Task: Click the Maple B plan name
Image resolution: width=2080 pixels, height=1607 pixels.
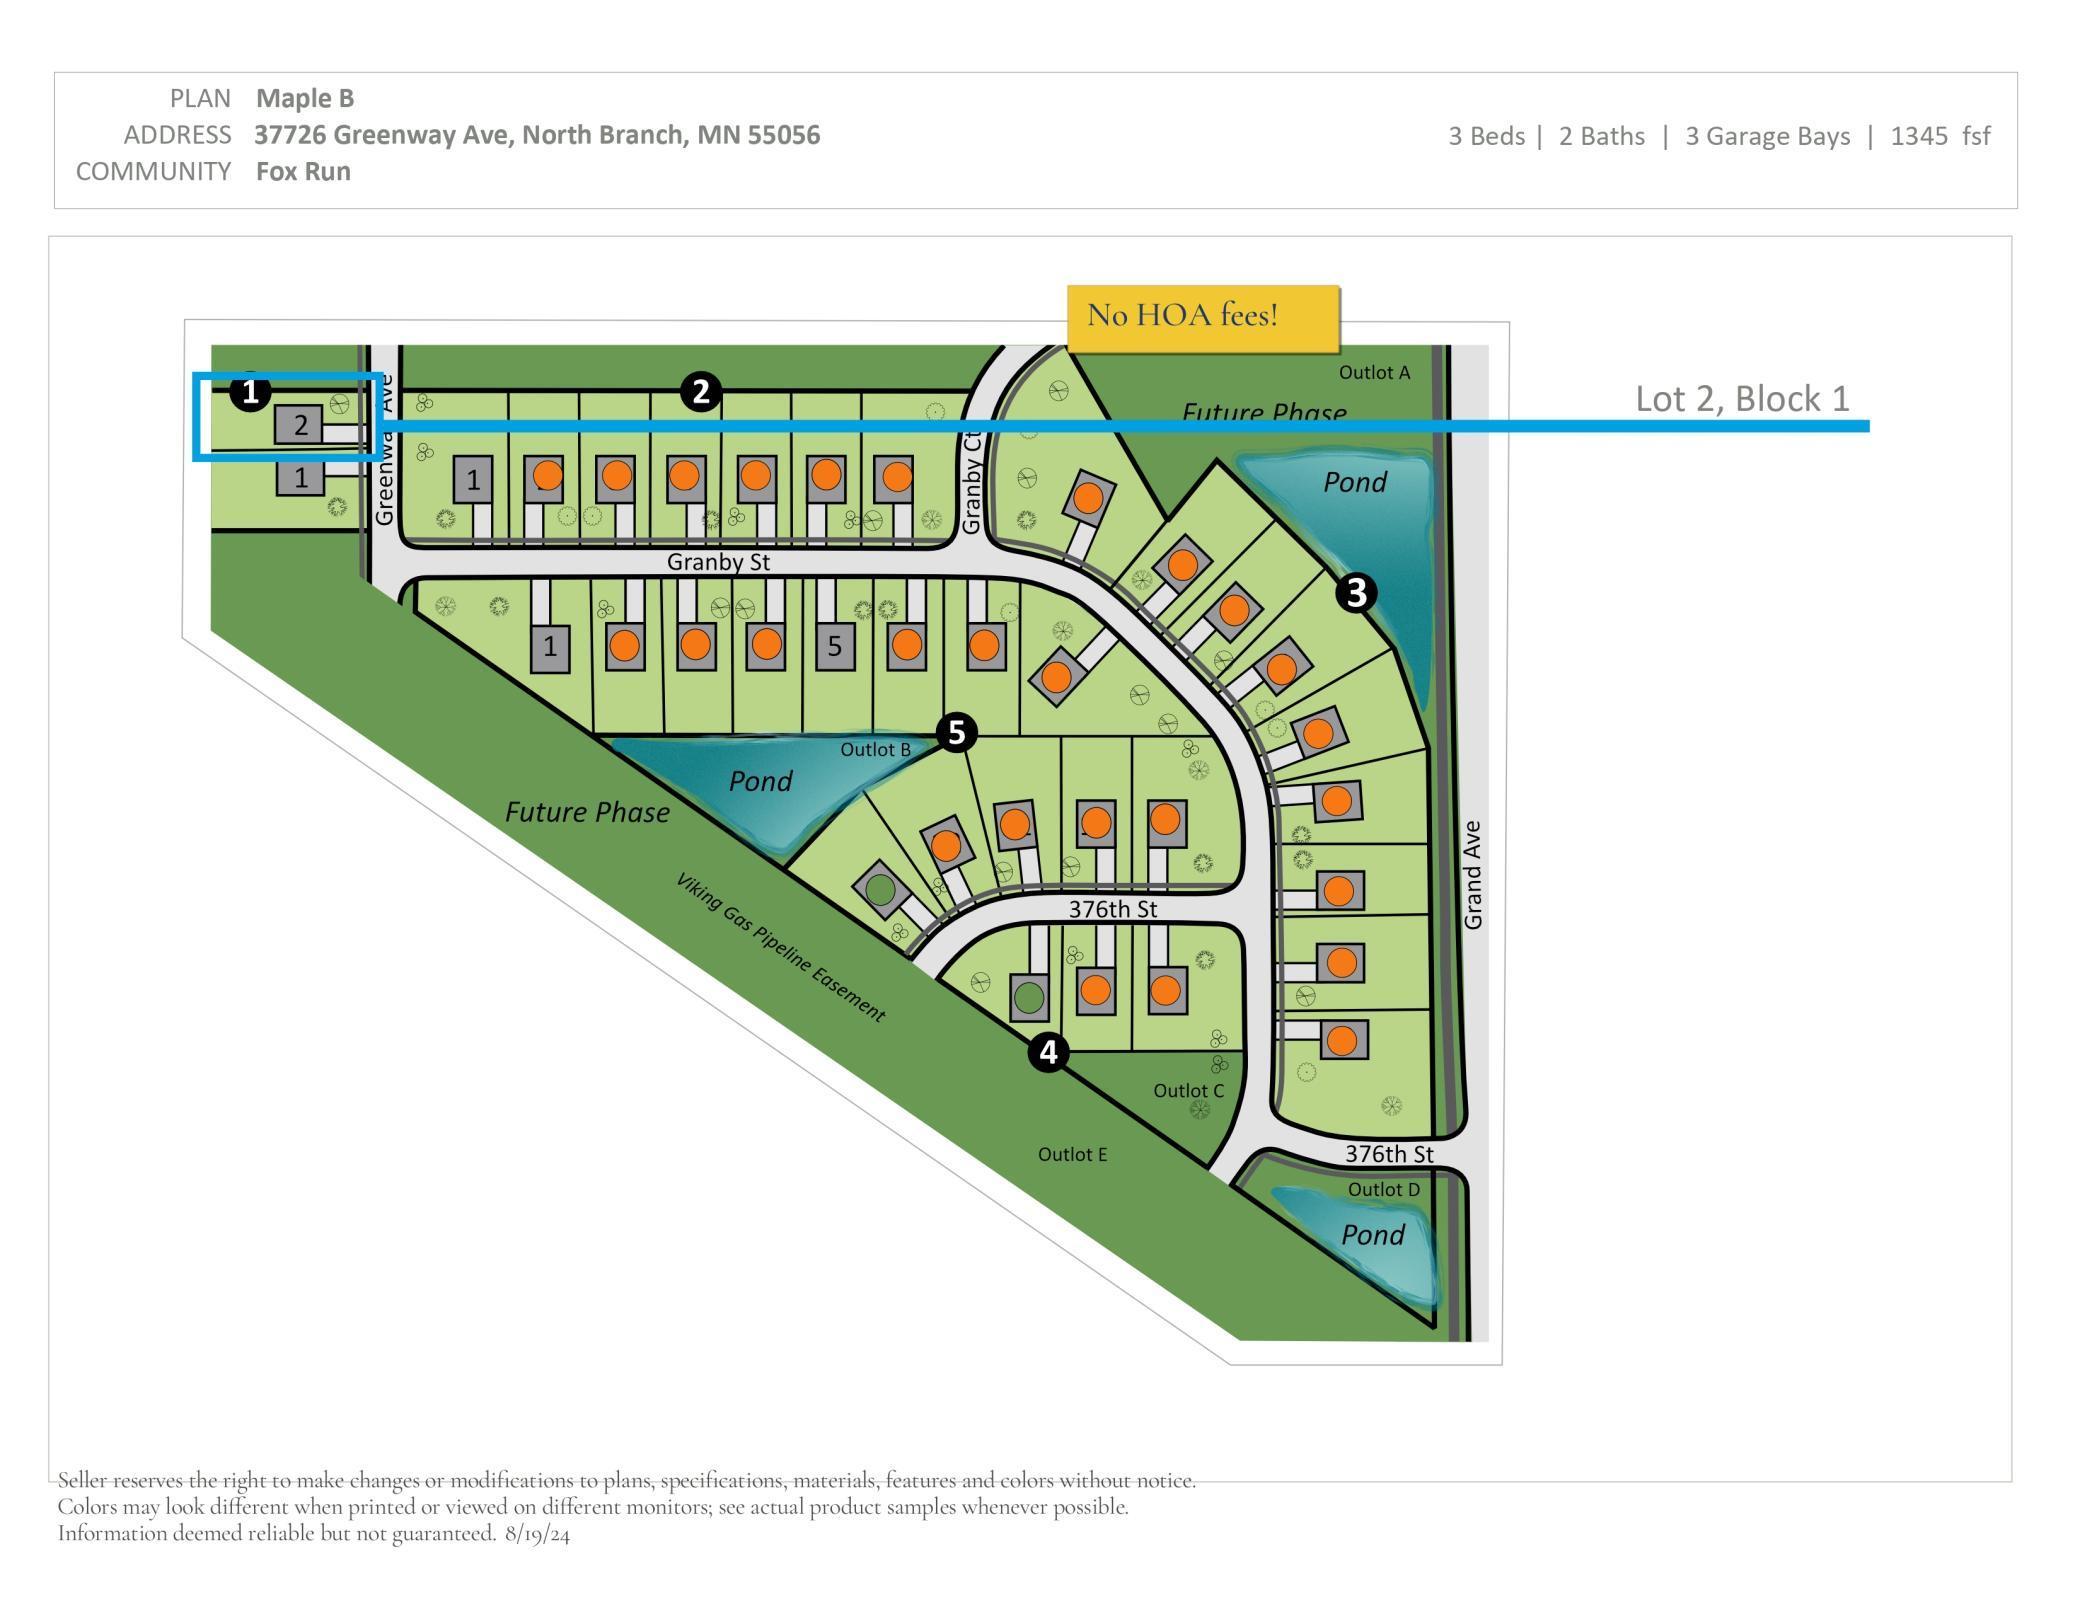Action: [x=305, y=98]
